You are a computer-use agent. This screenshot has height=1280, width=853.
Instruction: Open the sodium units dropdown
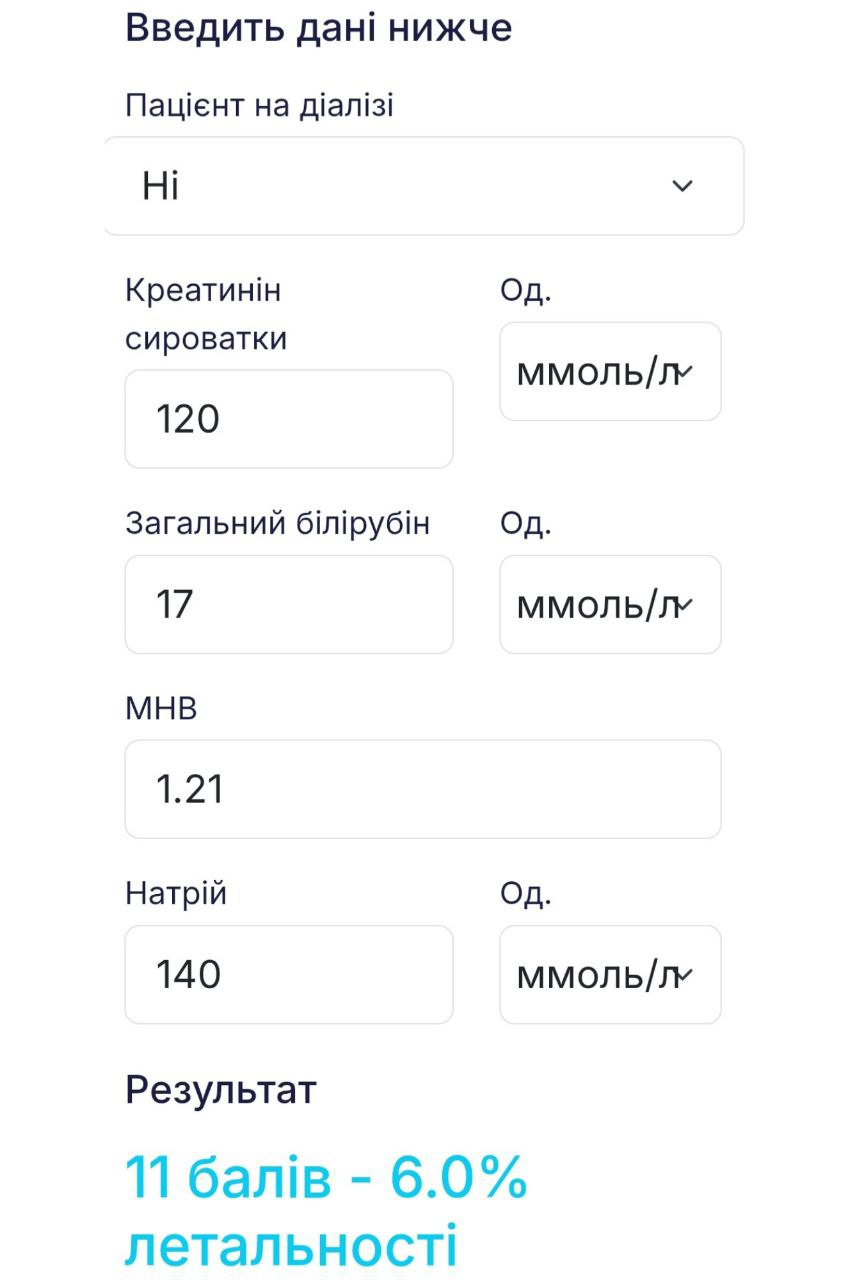[x=610, y=974]
